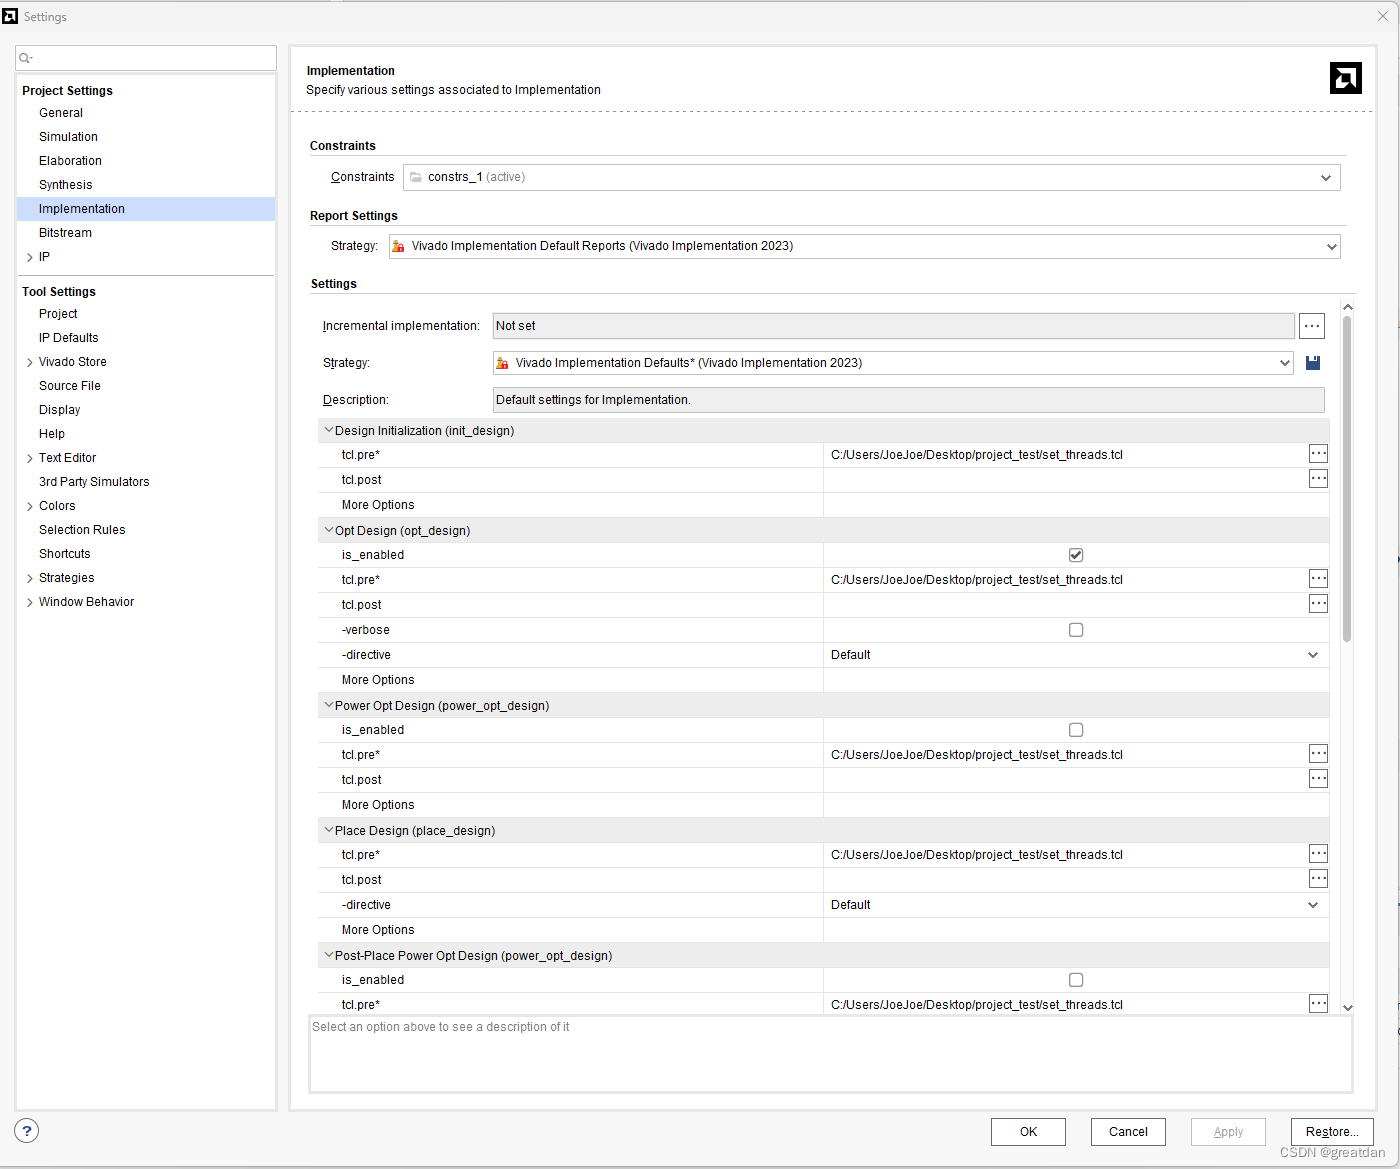Click the Settings window title icon
This screenshot has width=1400, height=1169.
pos(10,16)
